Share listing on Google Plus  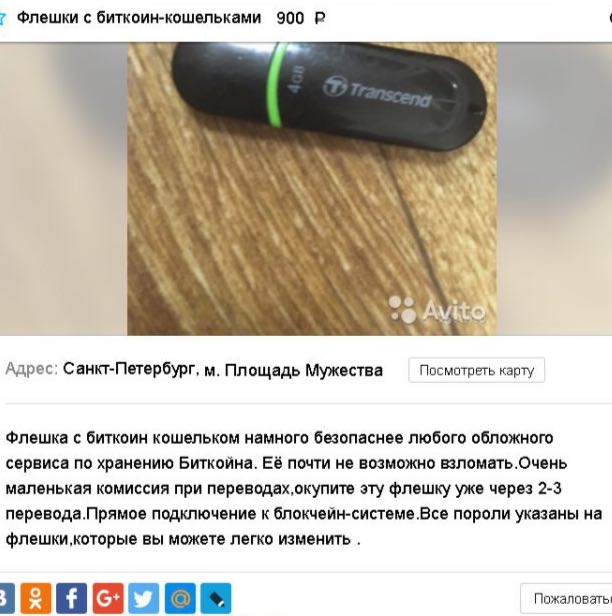108,598
